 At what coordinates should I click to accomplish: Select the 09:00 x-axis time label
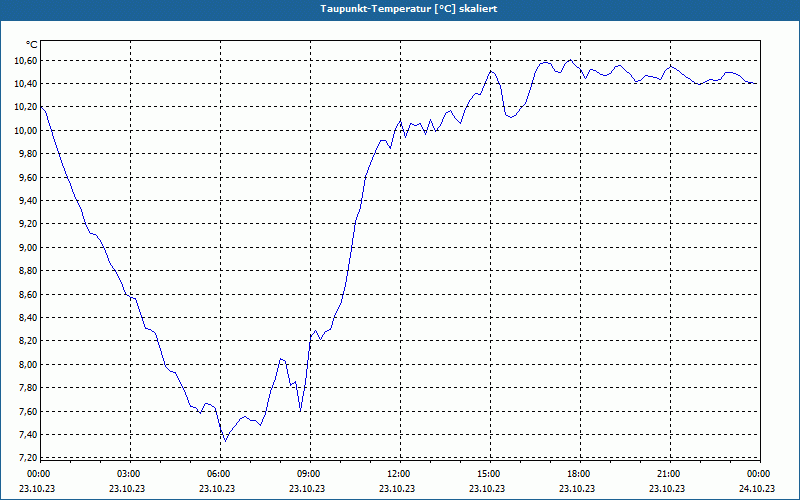click(x=310, y=474)
